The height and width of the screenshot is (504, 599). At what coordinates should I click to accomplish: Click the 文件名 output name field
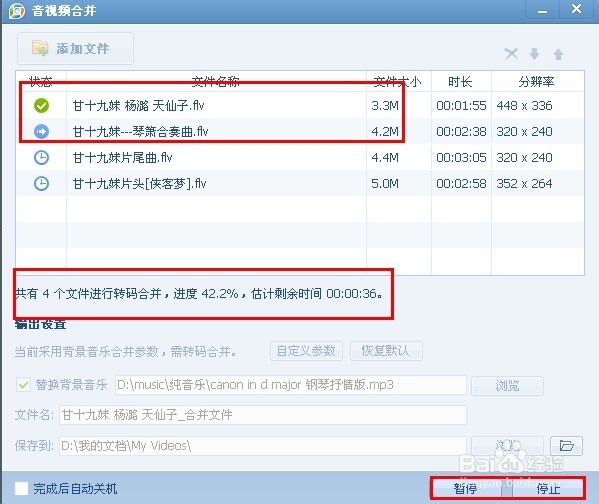pyautogui.click(x=263, y=415)
